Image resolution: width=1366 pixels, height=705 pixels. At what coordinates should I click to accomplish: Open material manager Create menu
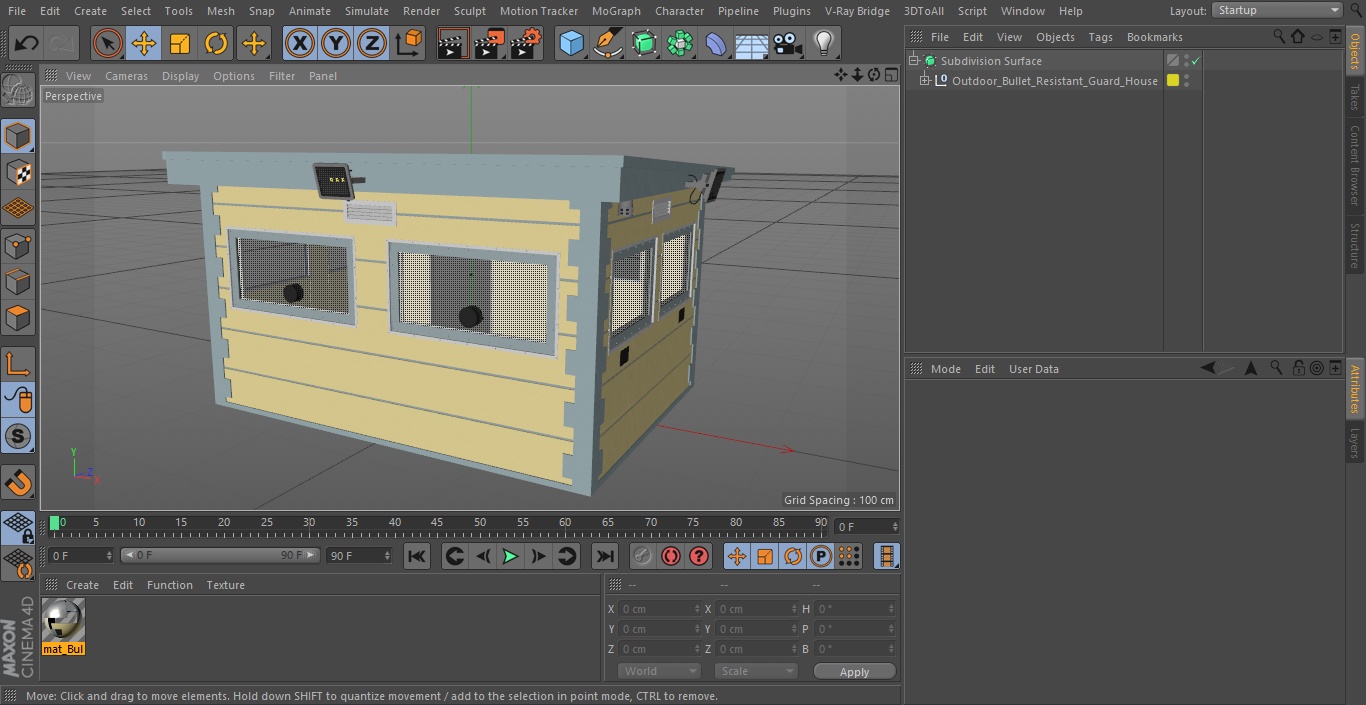pos(82,585)
